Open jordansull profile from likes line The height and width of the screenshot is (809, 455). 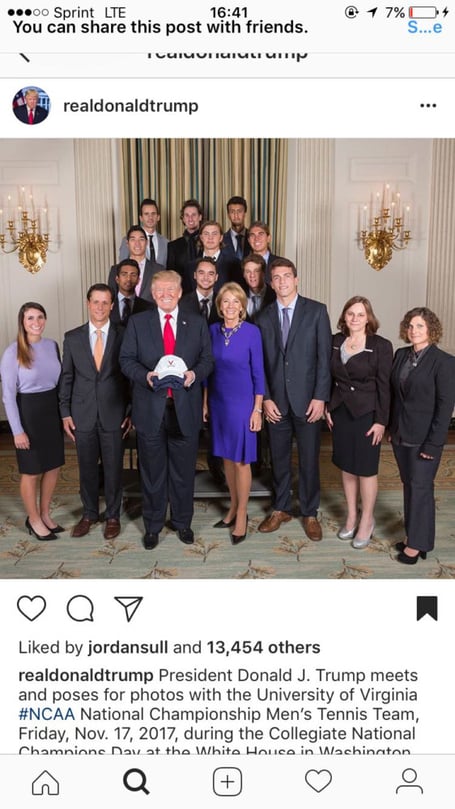point(128,648)
